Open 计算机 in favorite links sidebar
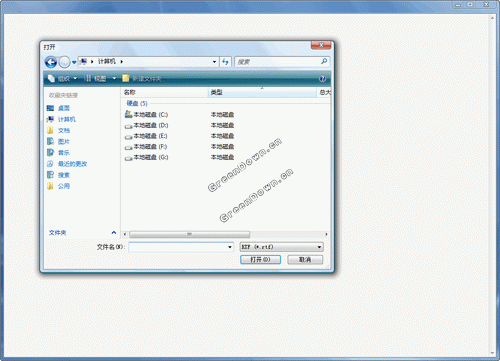 click(61, 119)
